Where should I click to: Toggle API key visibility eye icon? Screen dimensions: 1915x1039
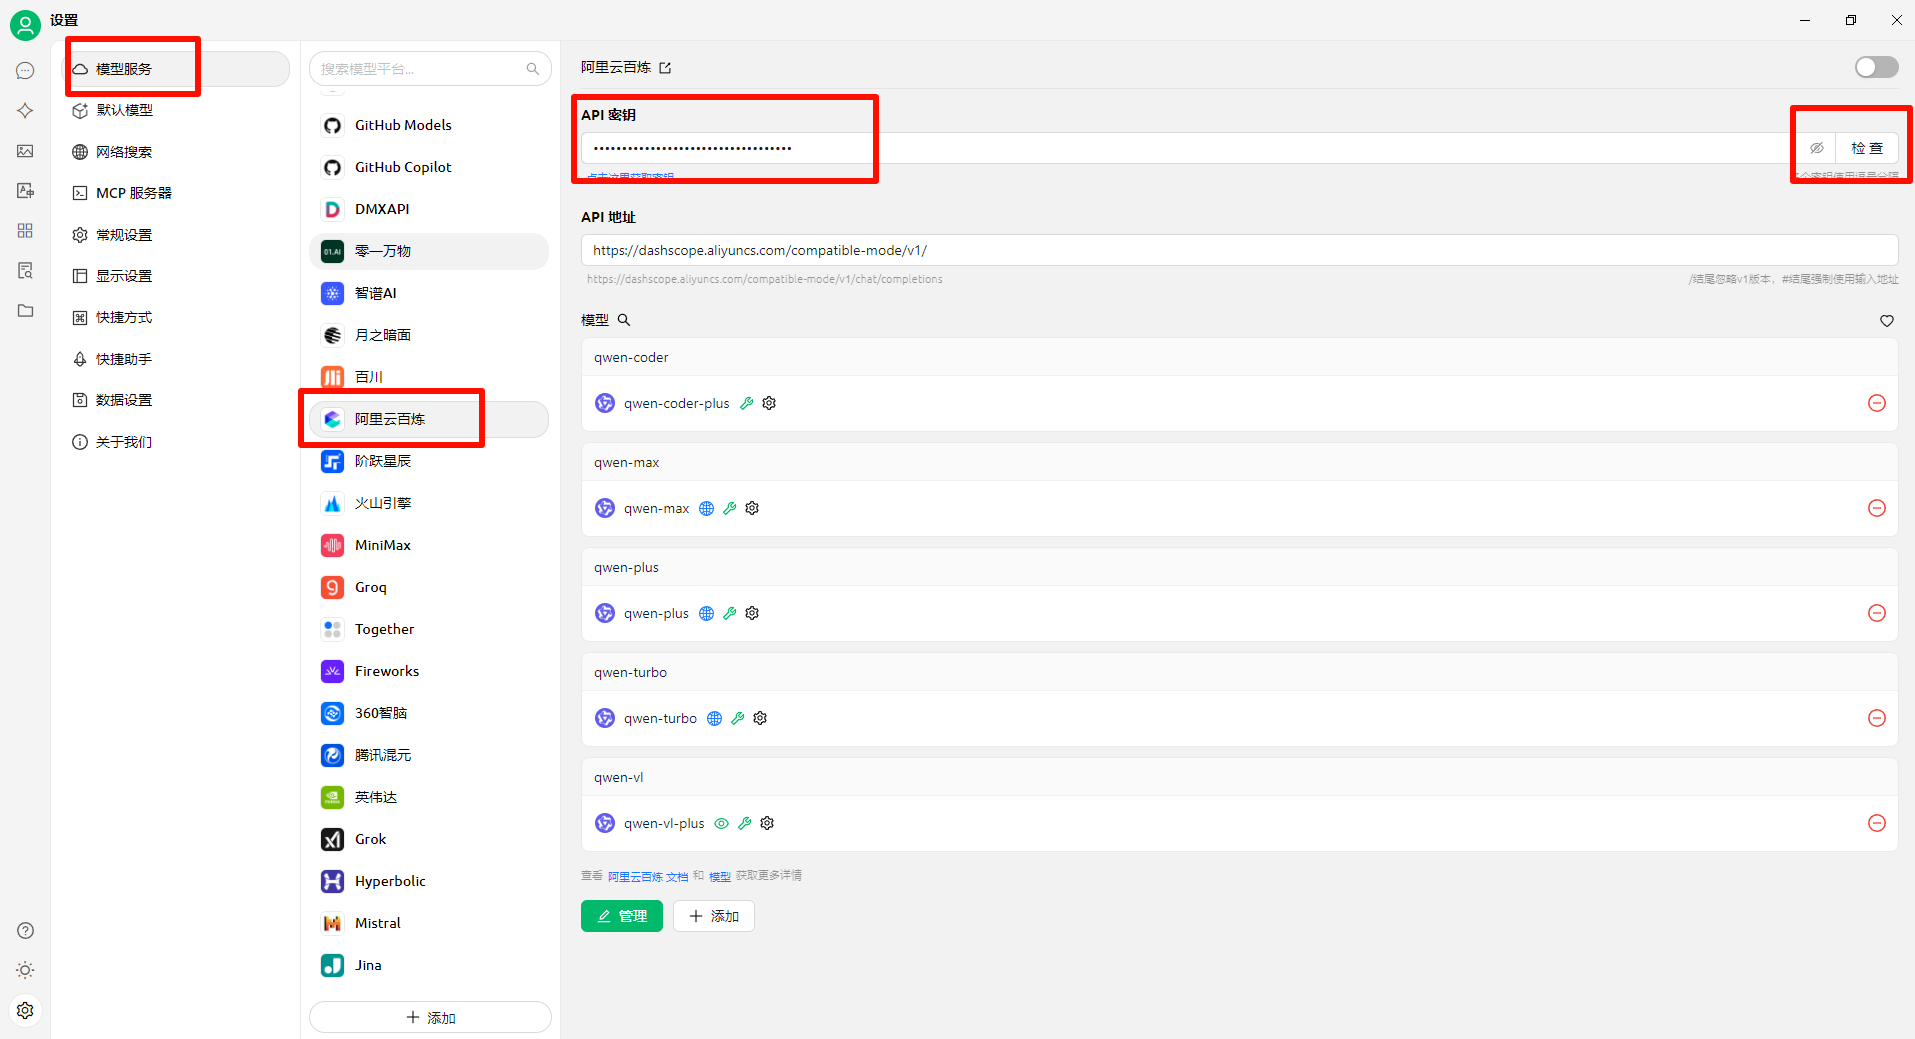pyautogui.click(x=1817, y=148)
